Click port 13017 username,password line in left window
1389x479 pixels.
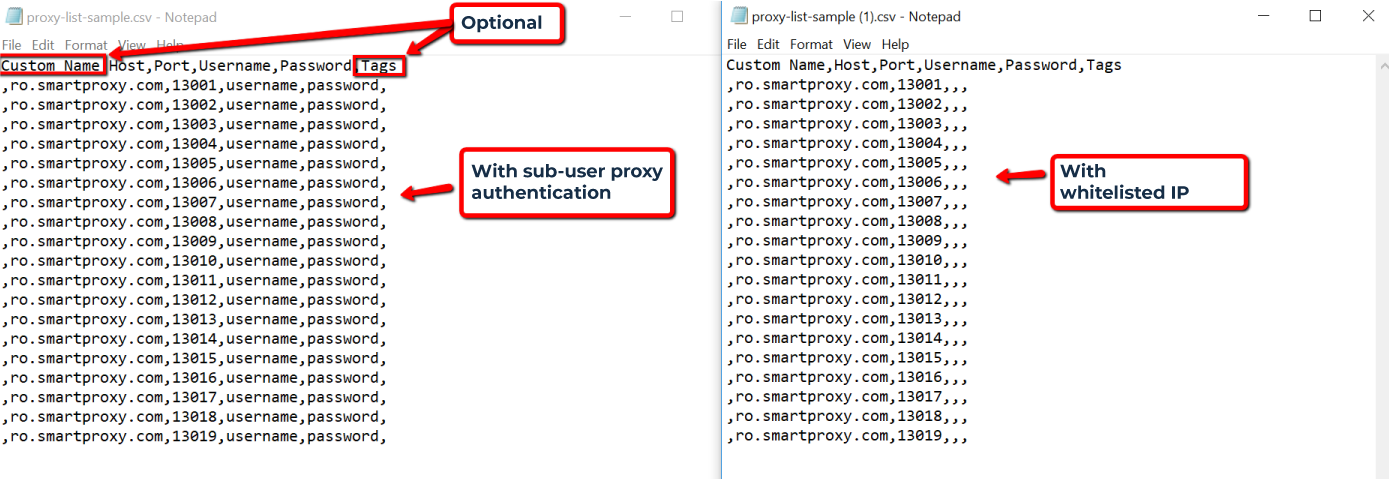[x=194, y=398]
